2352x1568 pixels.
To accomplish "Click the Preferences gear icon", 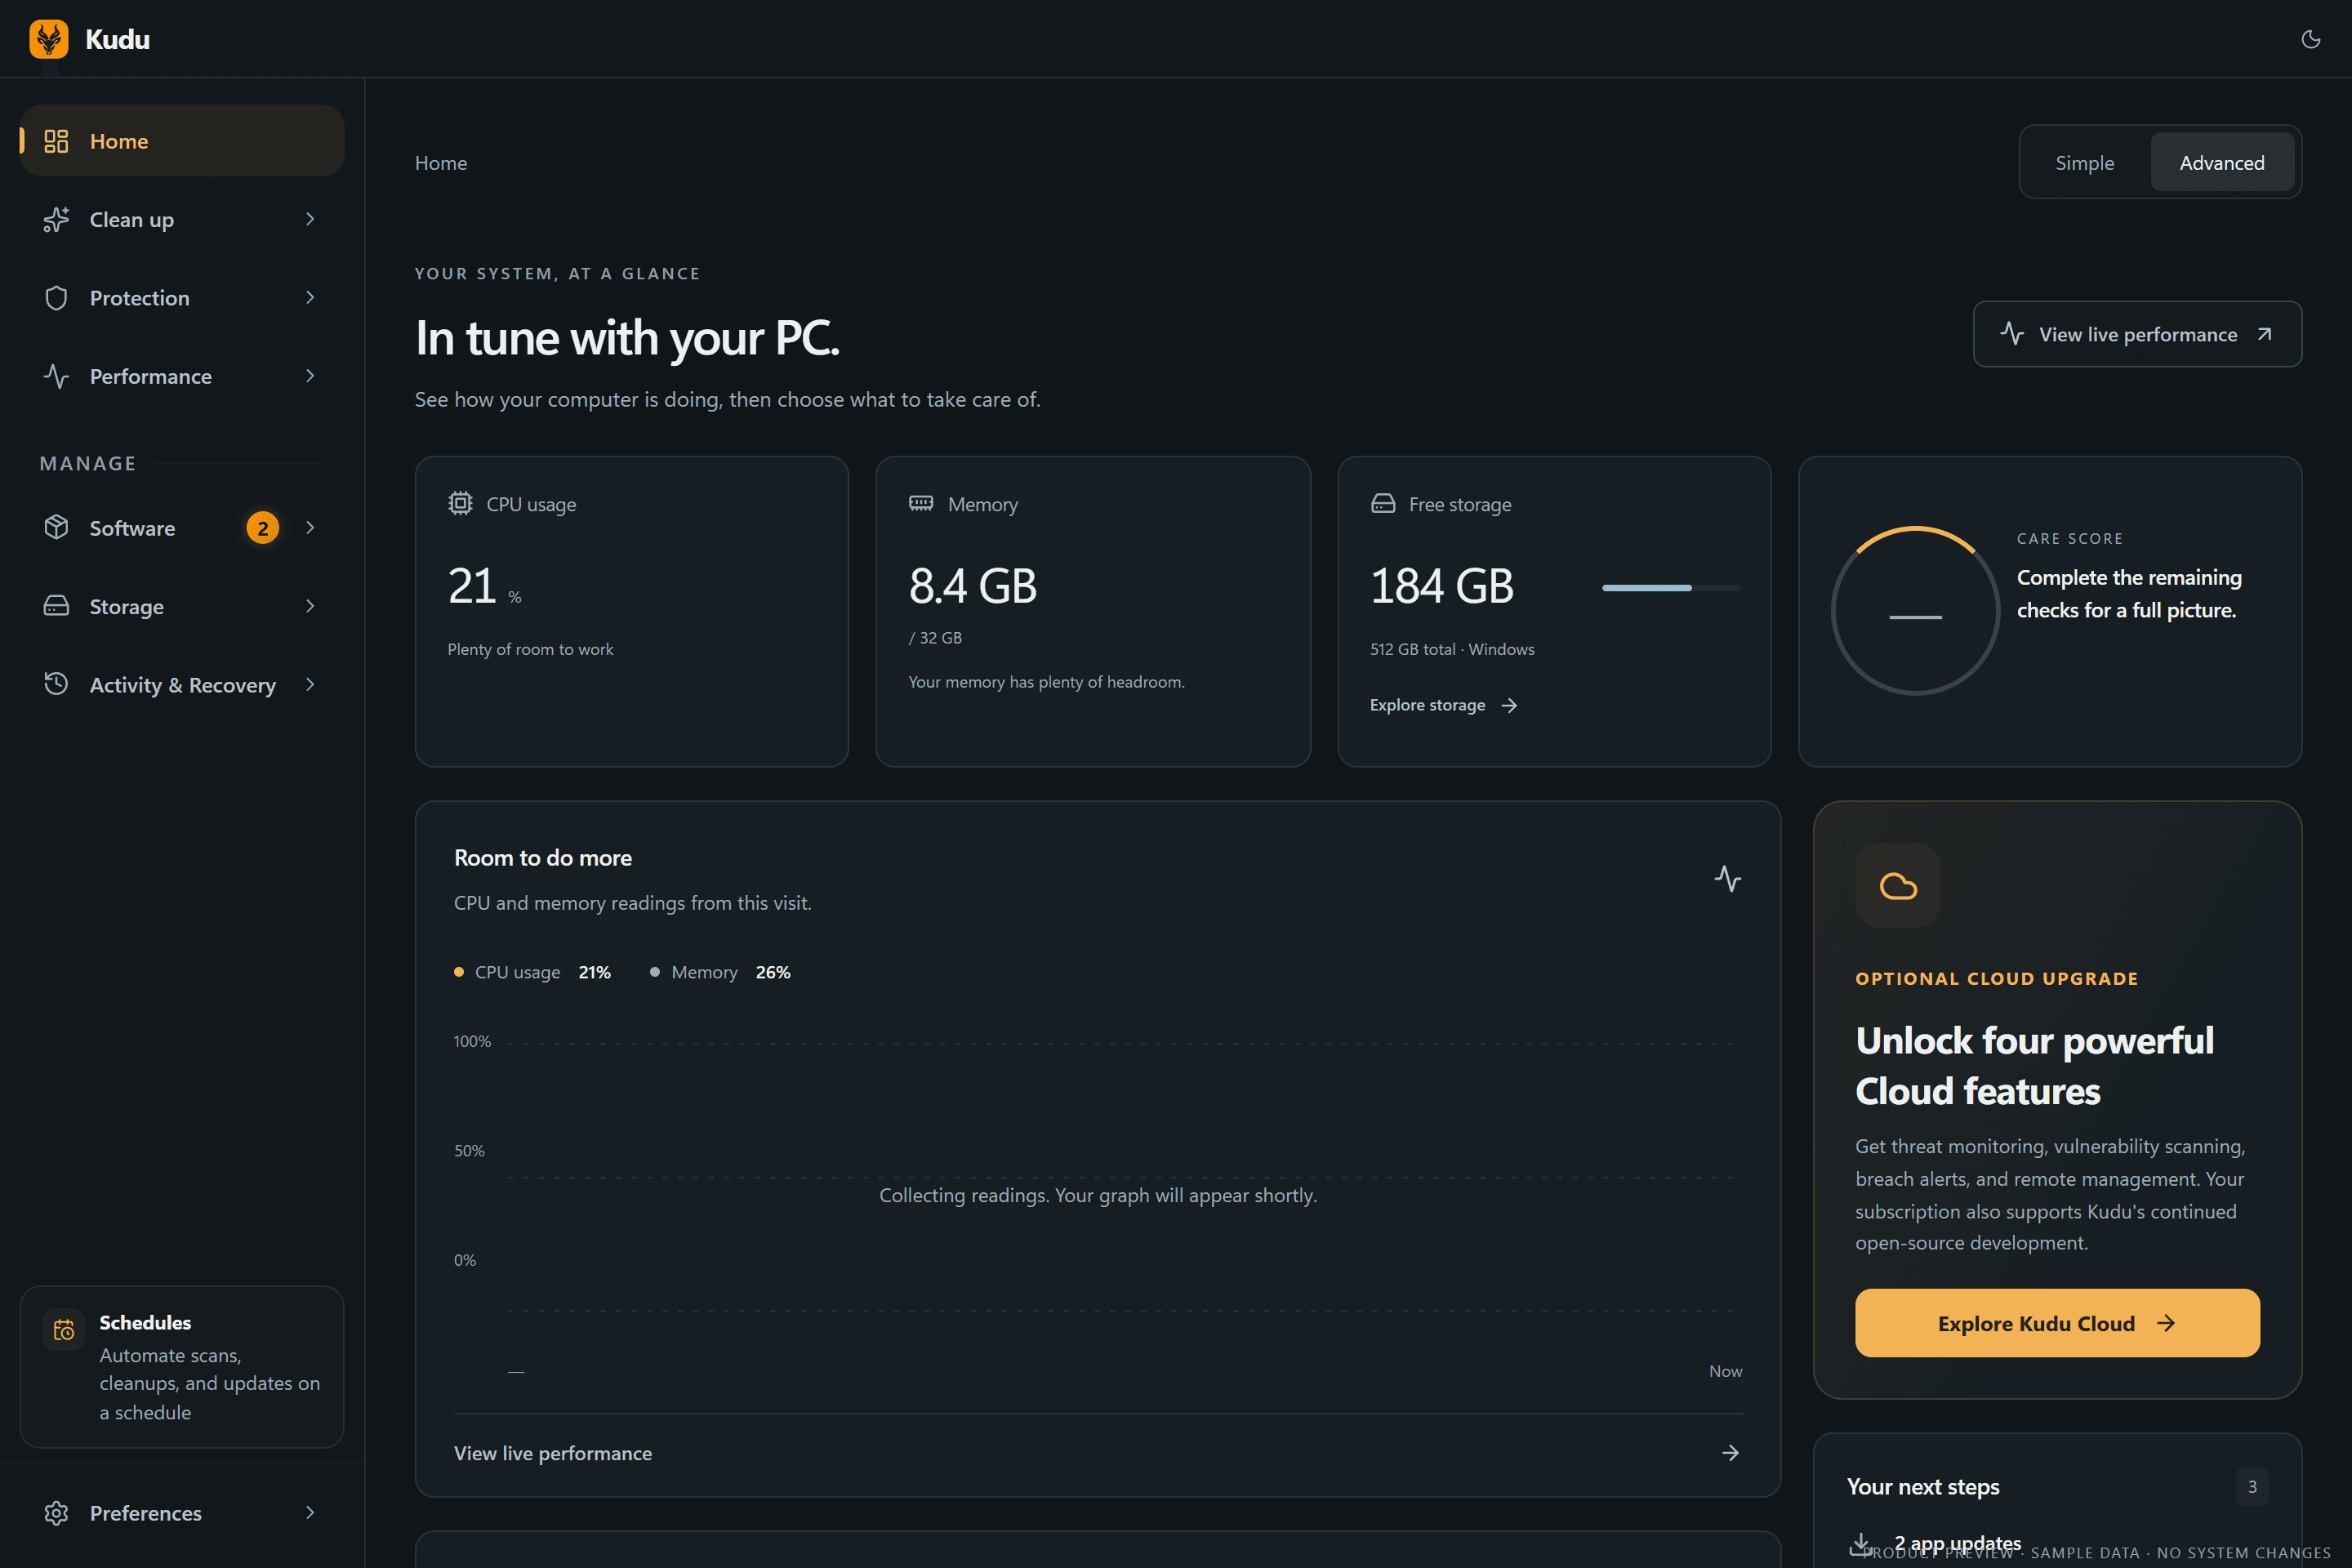I will 56,1512.
